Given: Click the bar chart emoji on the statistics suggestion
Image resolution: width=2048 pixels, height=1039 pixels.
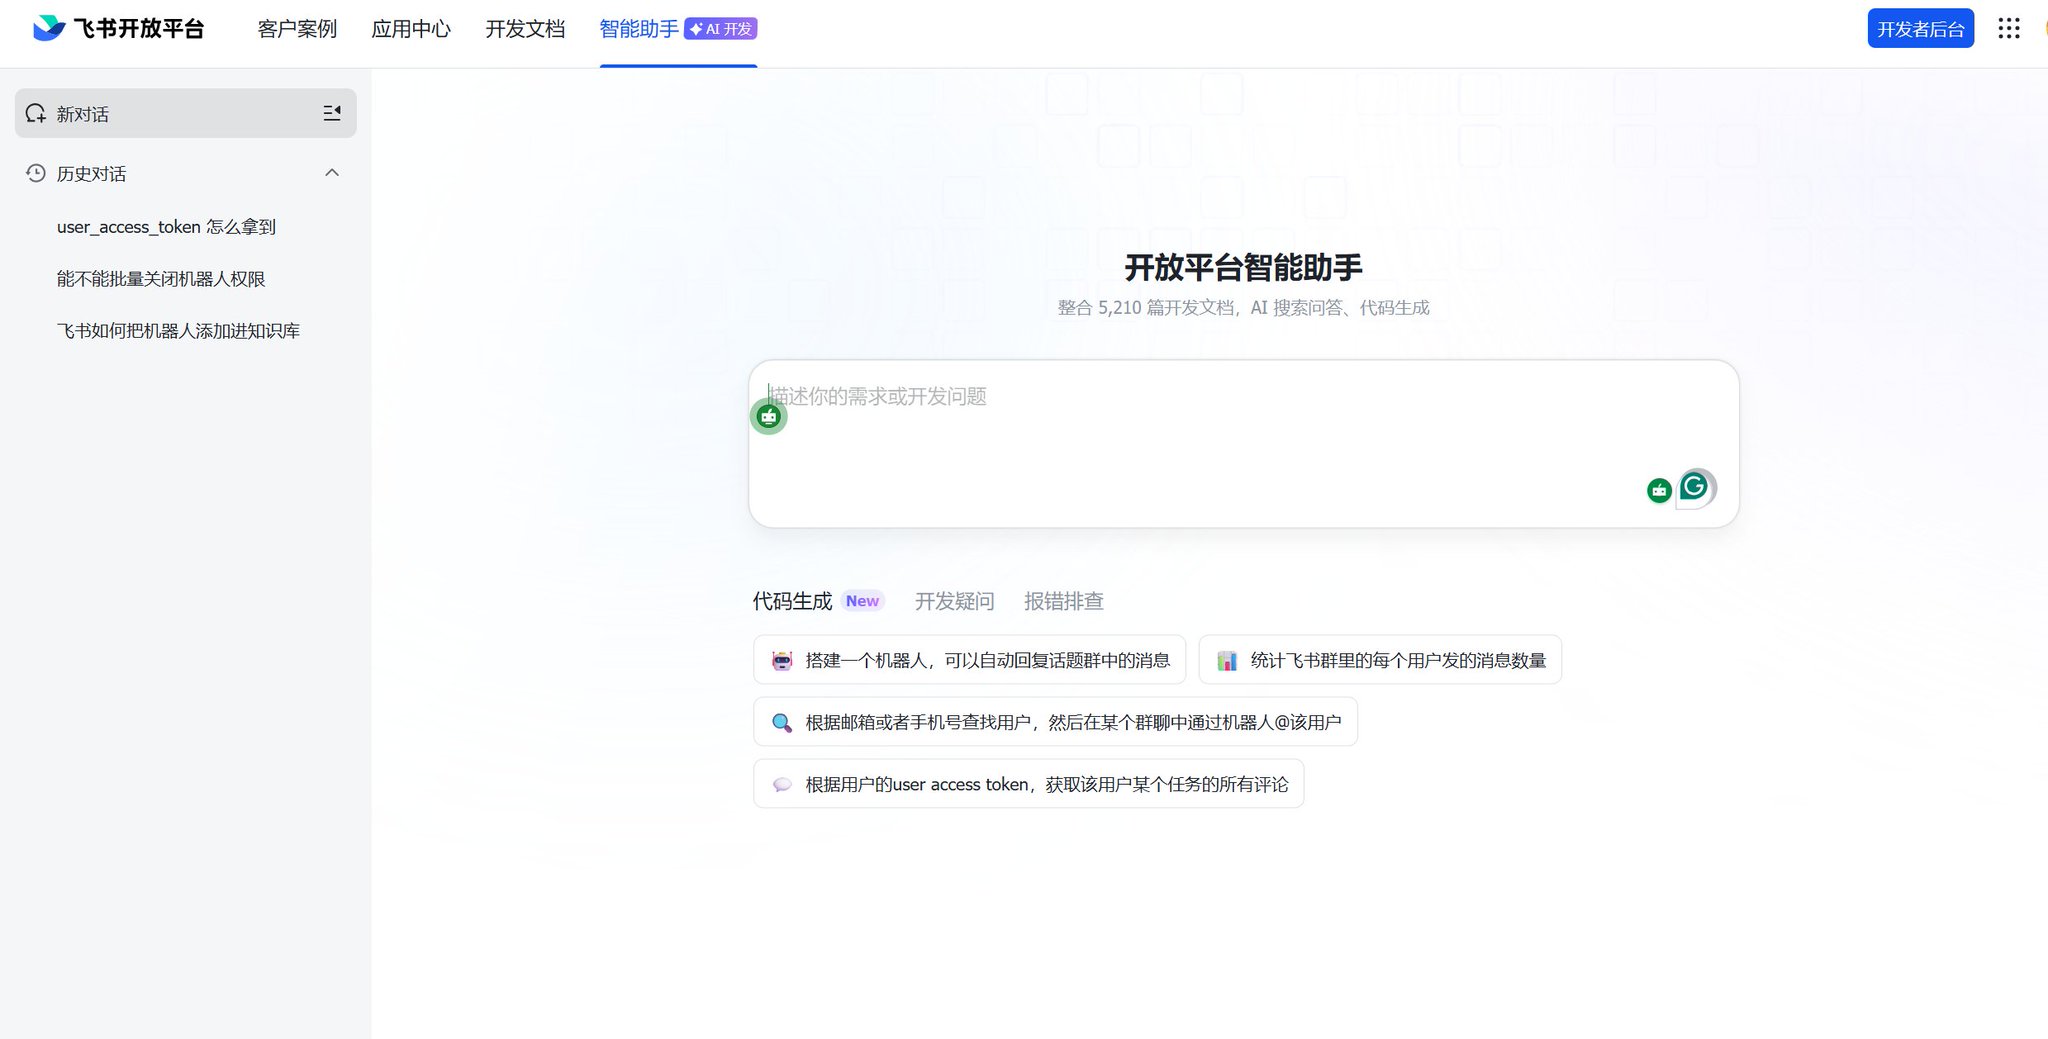Looking at the screenshot, I should pyautogui.click(x=1227, y=660).
